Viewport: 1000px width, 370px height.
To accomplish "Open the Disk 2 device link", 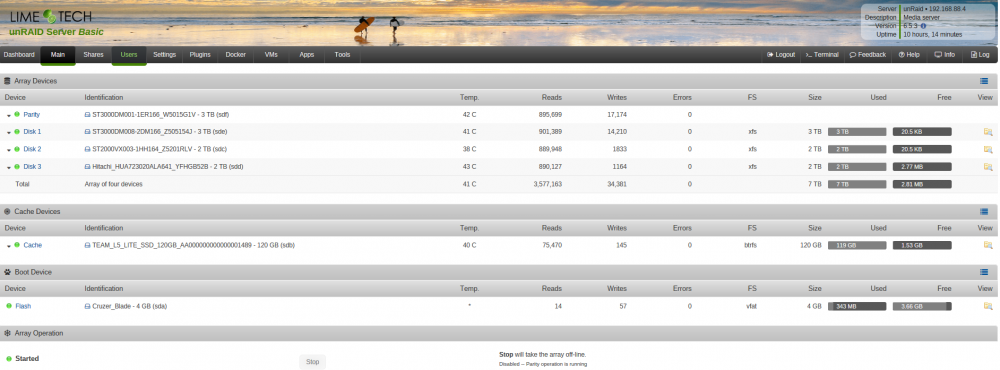I will click(33, 149).
